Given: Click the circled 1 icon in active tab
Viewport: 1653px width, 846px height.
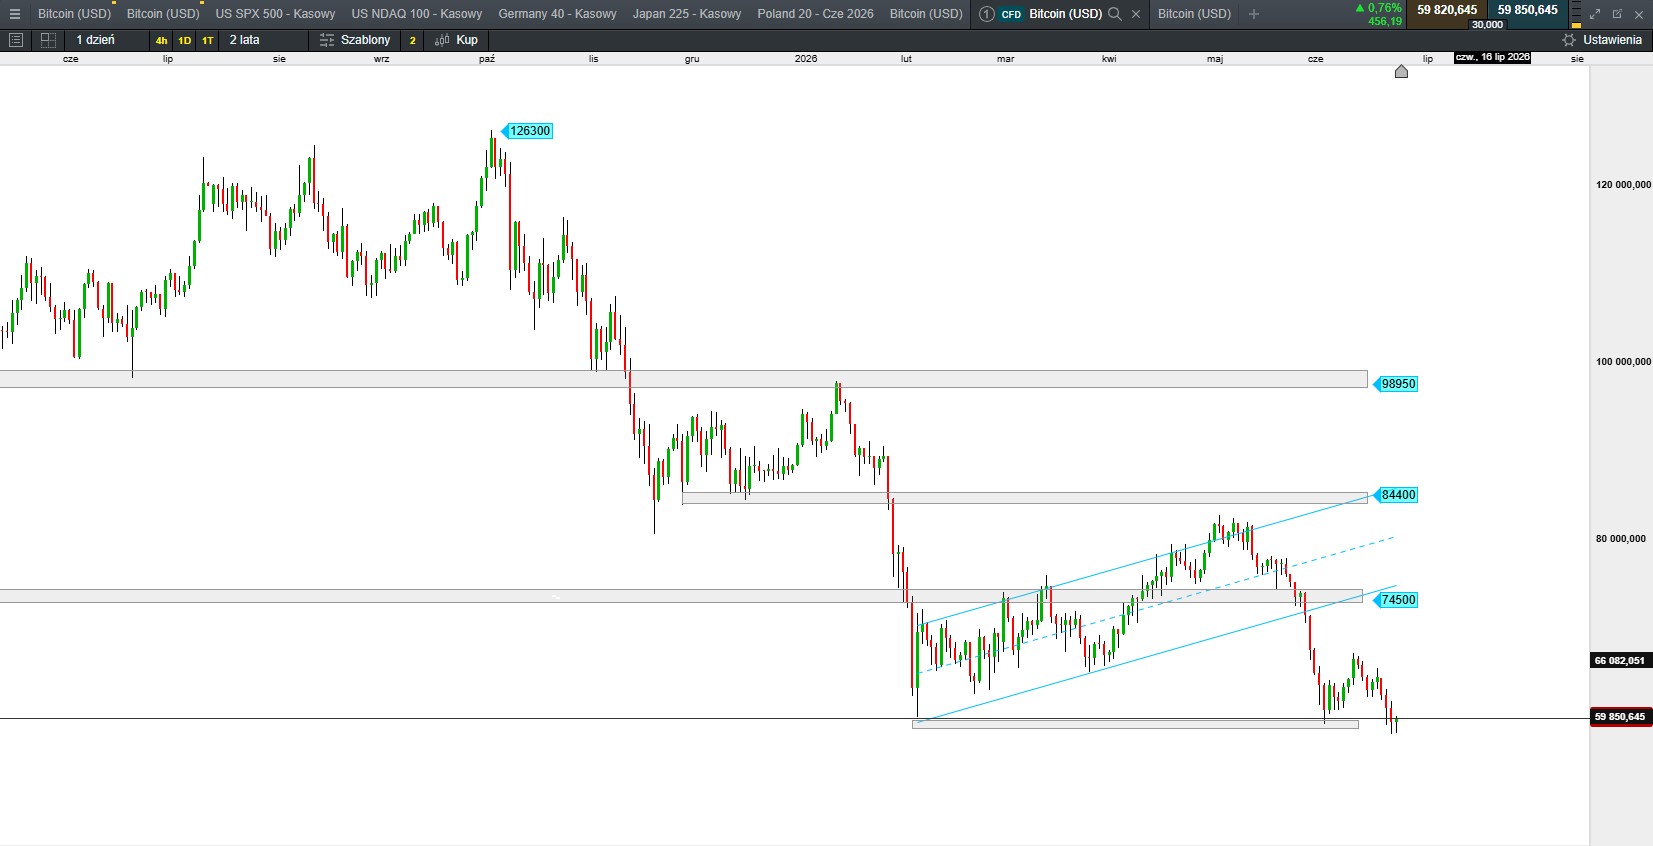Looking at the screenshot, I should (987, 14).
